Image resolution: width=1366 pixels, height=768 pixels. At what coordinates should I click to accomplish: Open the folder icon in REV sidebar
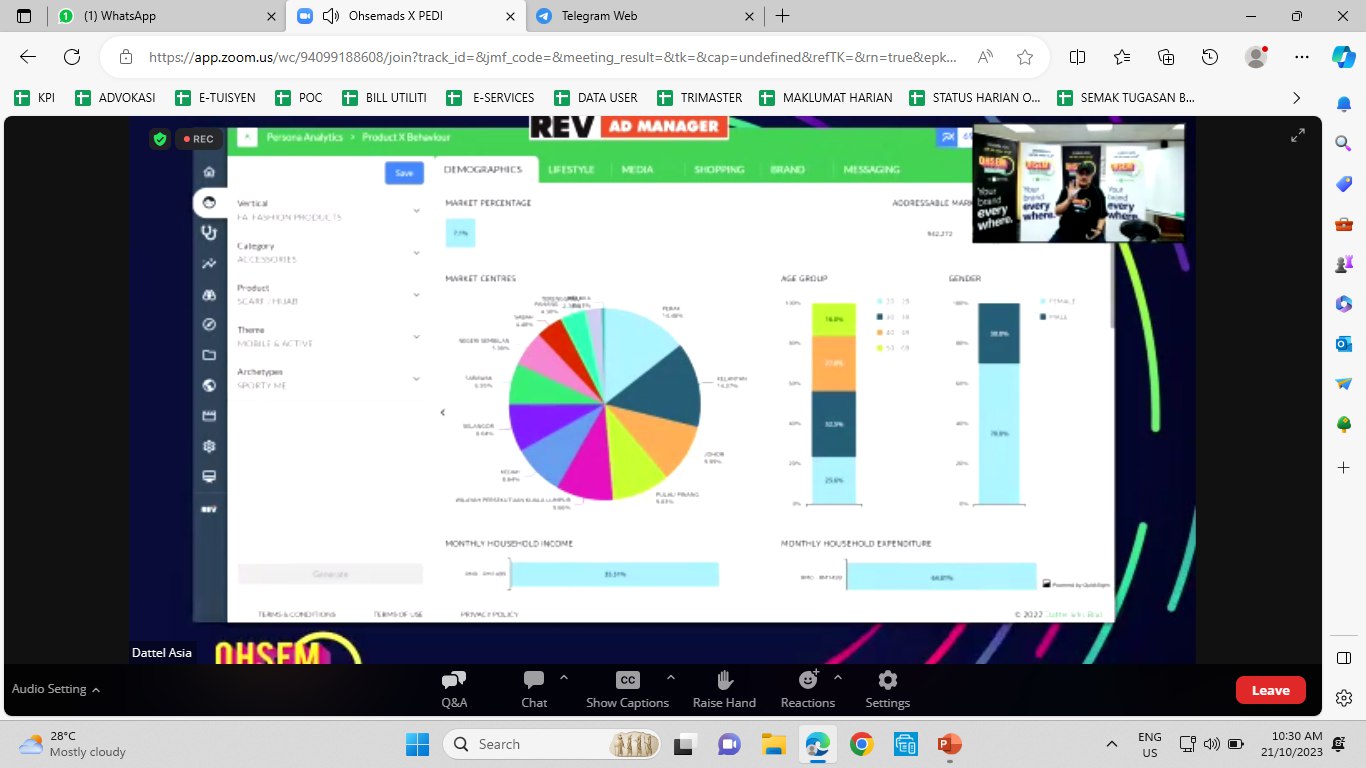click(x=209, y=355)
